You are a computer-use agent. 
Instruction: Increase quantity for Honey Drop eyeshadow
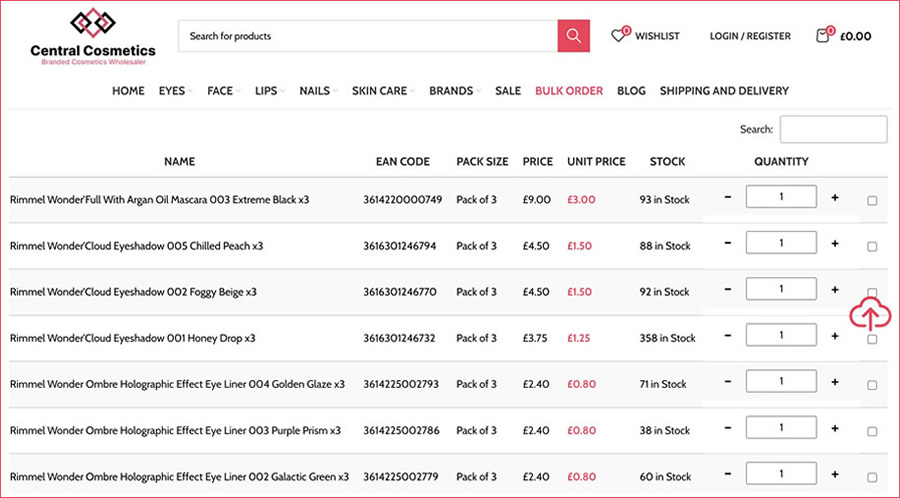tap(835, 335)
